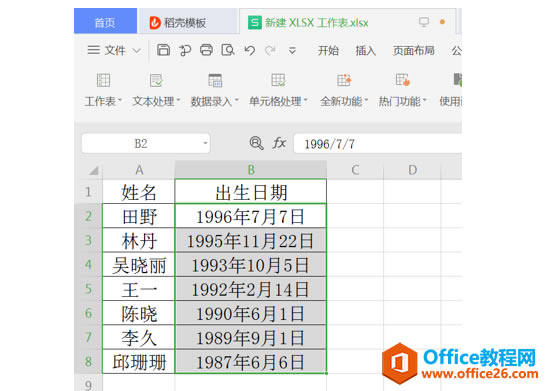Click the cell 1992年2月14日
The image size is (545, 391).
(251, 289)
